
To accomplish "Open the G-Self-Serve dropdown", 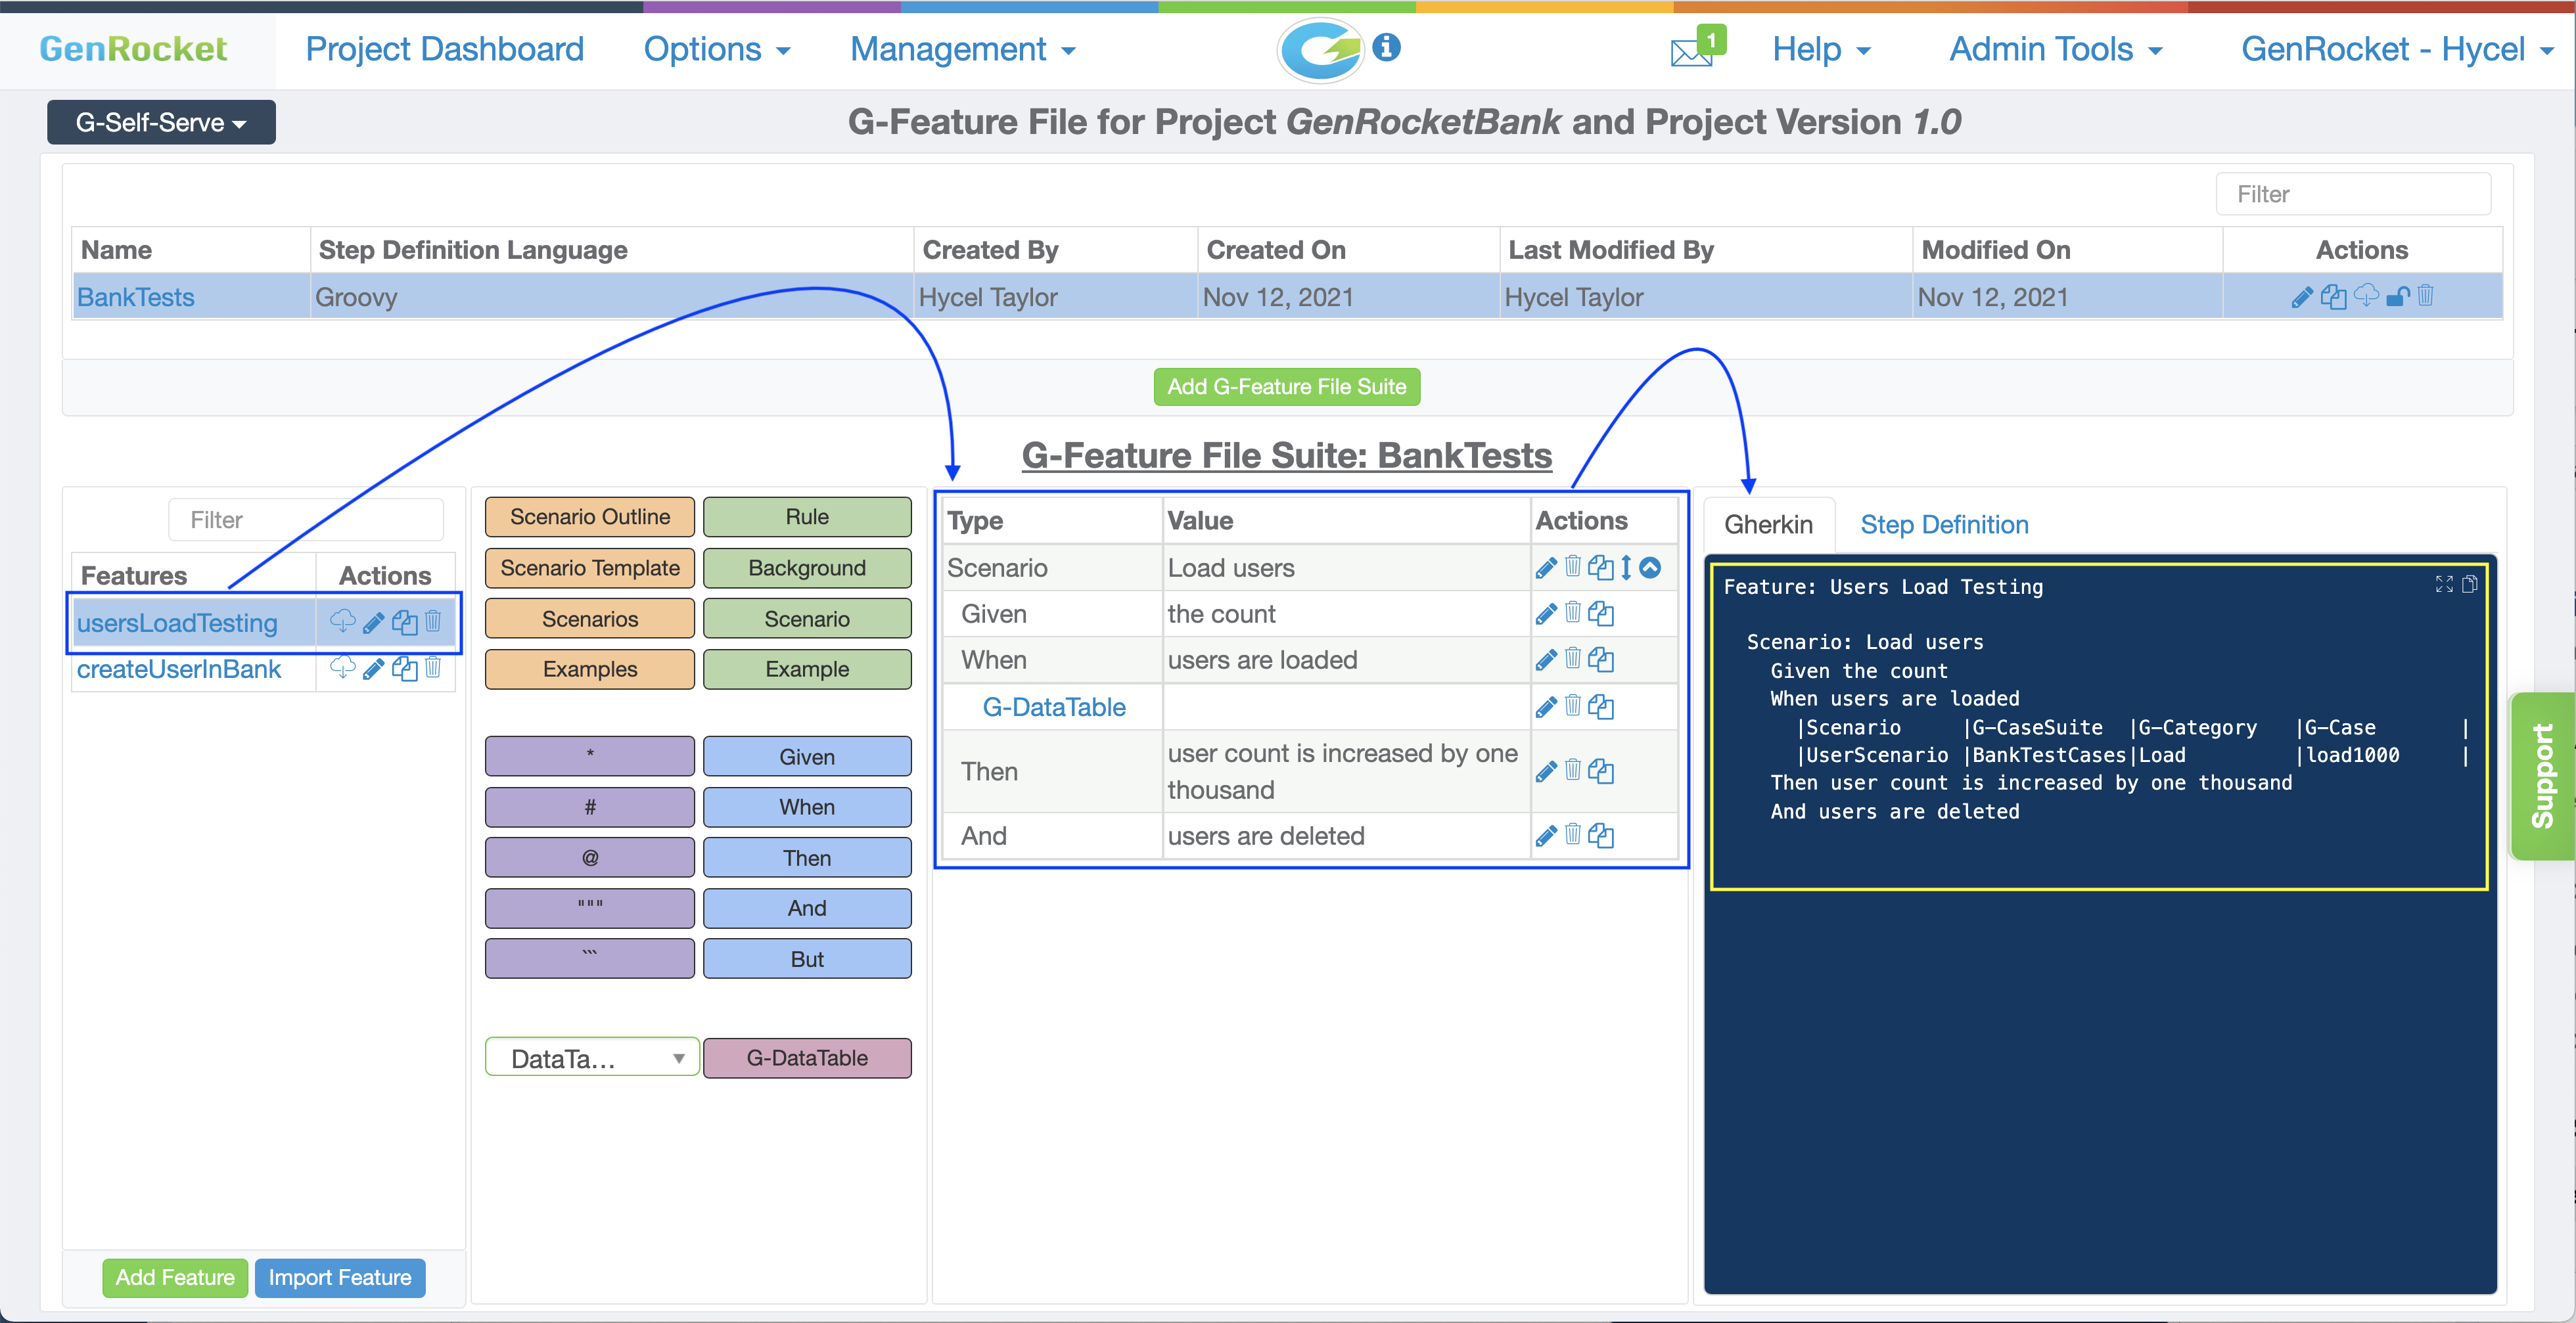I will point(161,122).
